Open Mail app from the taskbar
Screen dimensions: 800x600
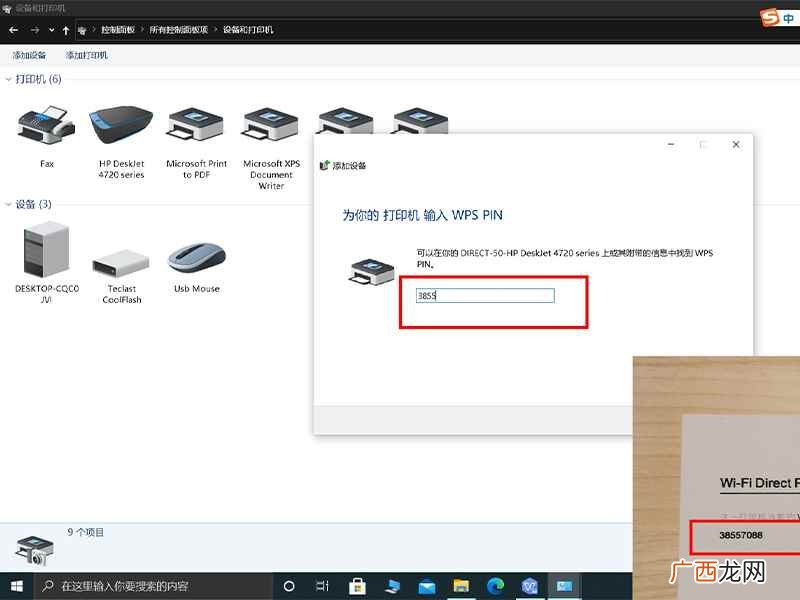427,586
